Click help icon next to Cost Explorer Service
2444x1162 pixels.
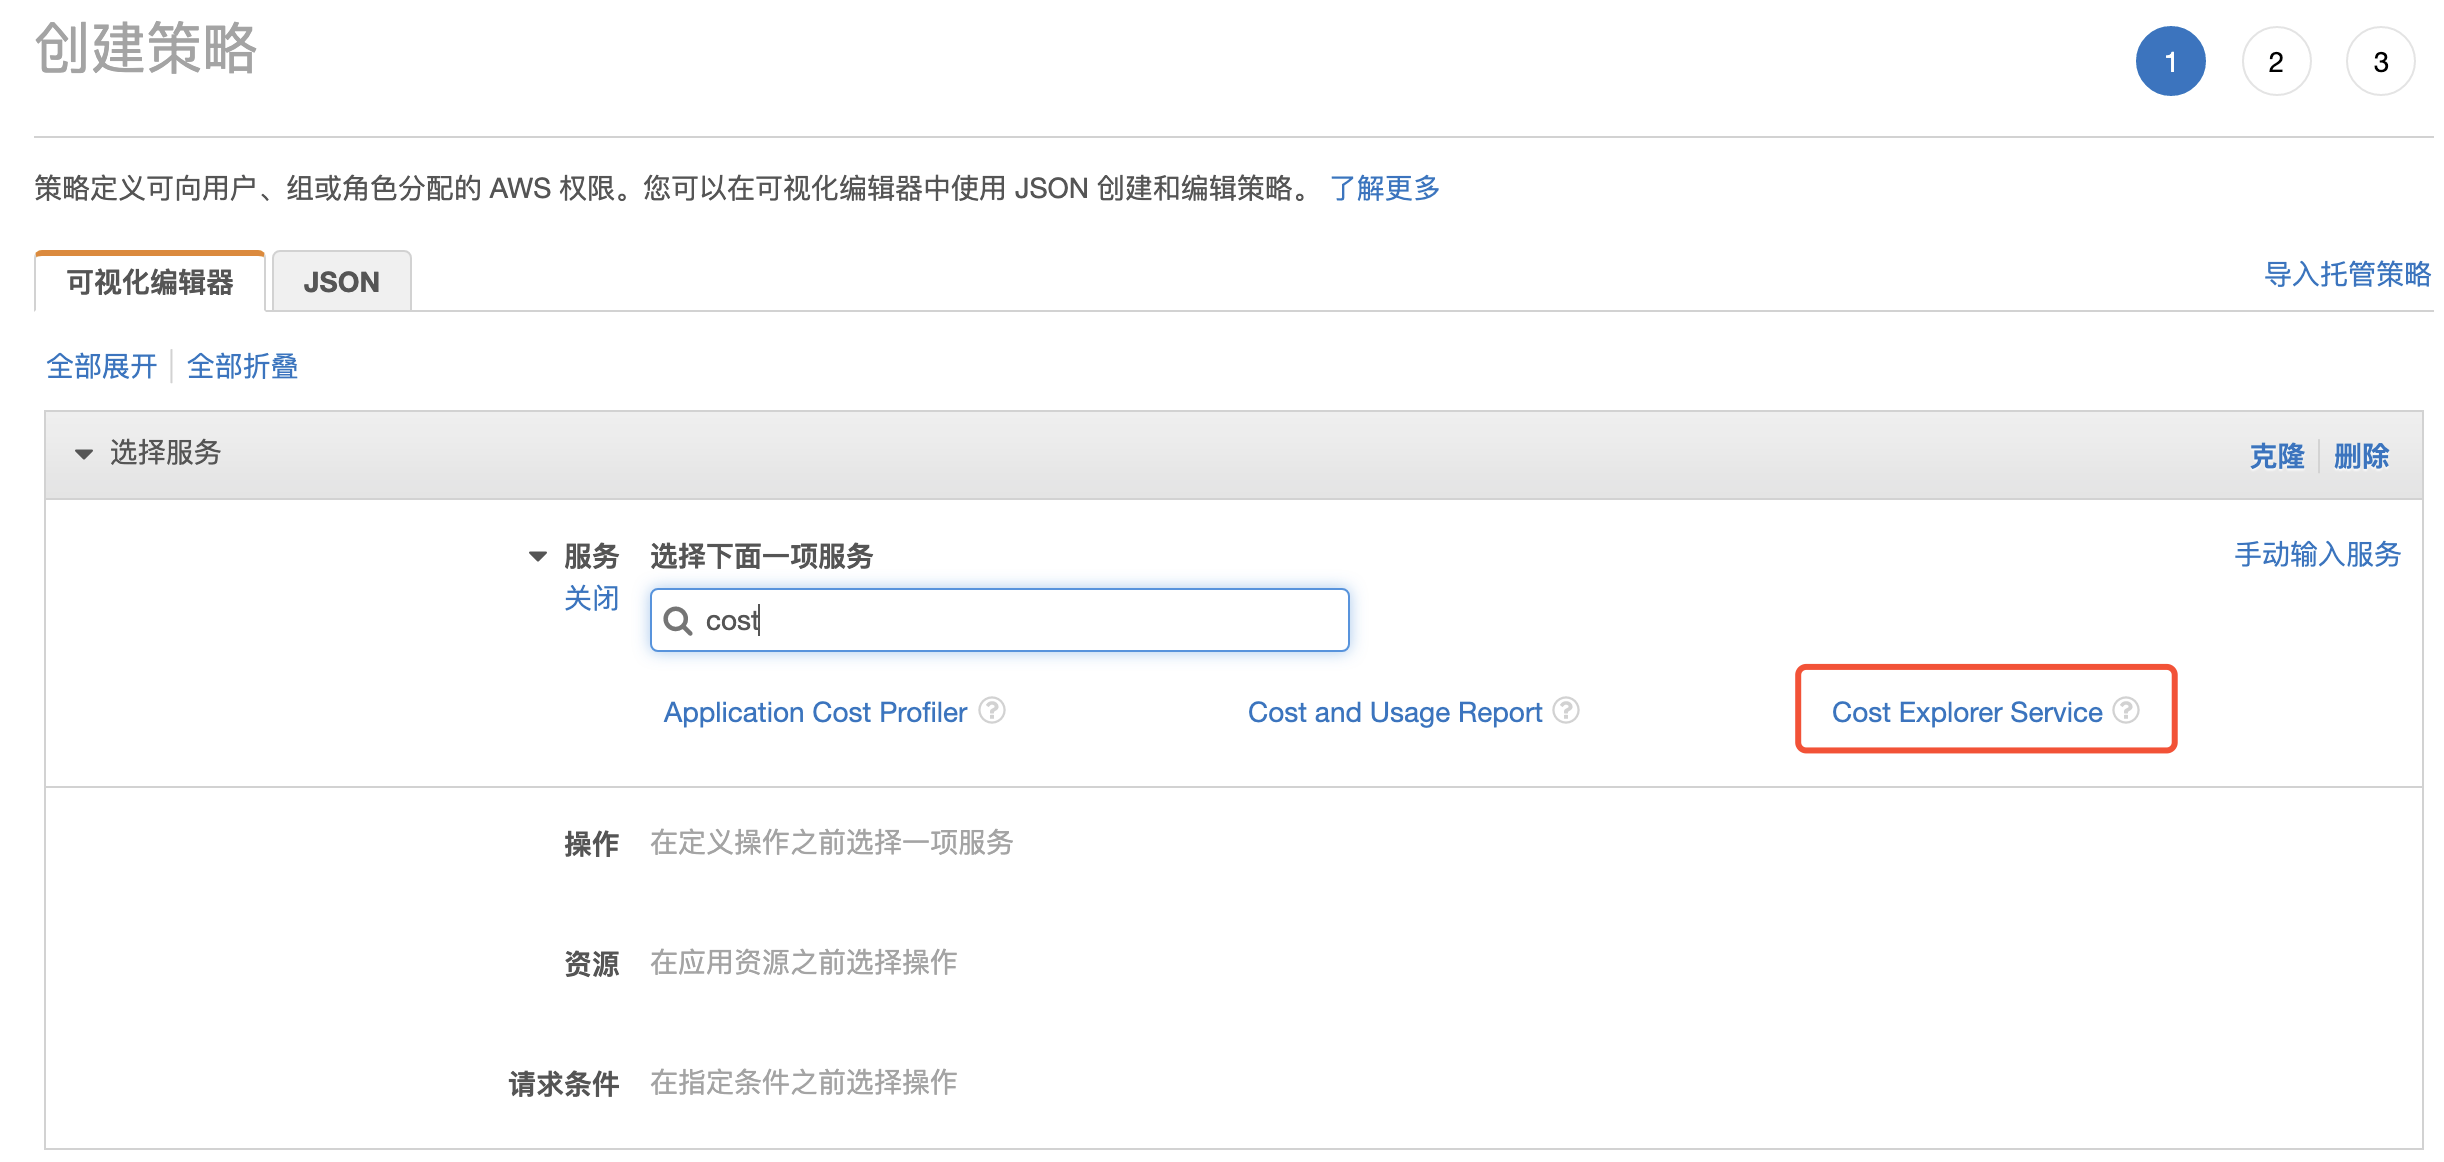(x=2126, y=710)
